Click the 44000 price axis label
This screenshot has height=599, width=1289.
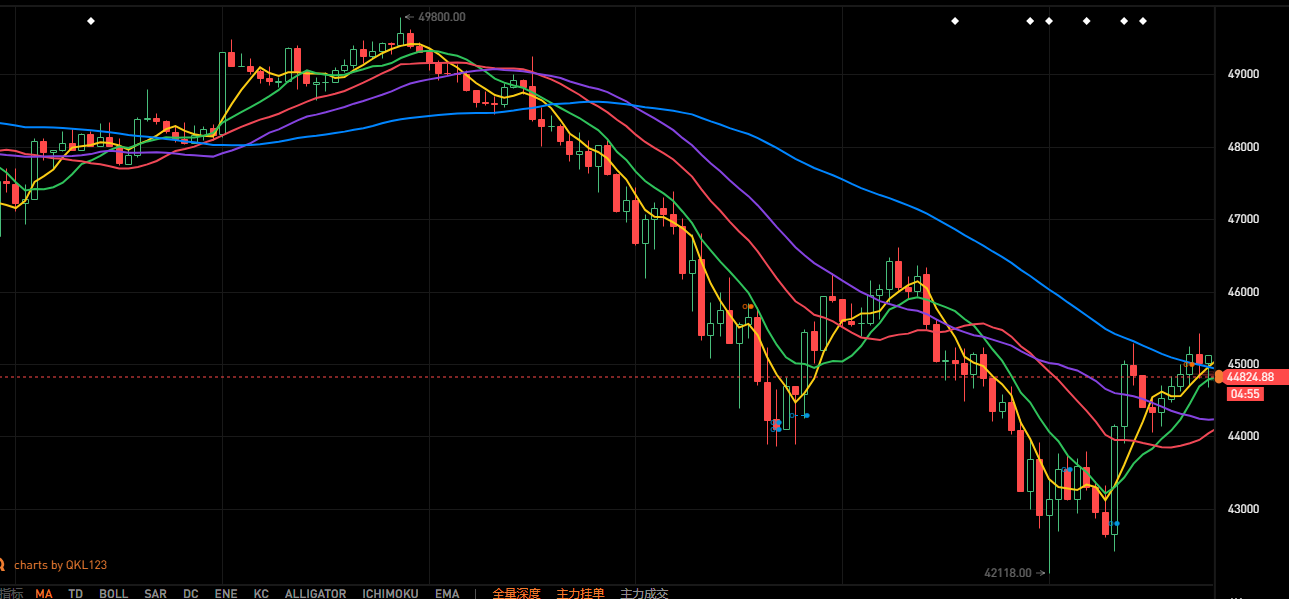click(1242, 437)
